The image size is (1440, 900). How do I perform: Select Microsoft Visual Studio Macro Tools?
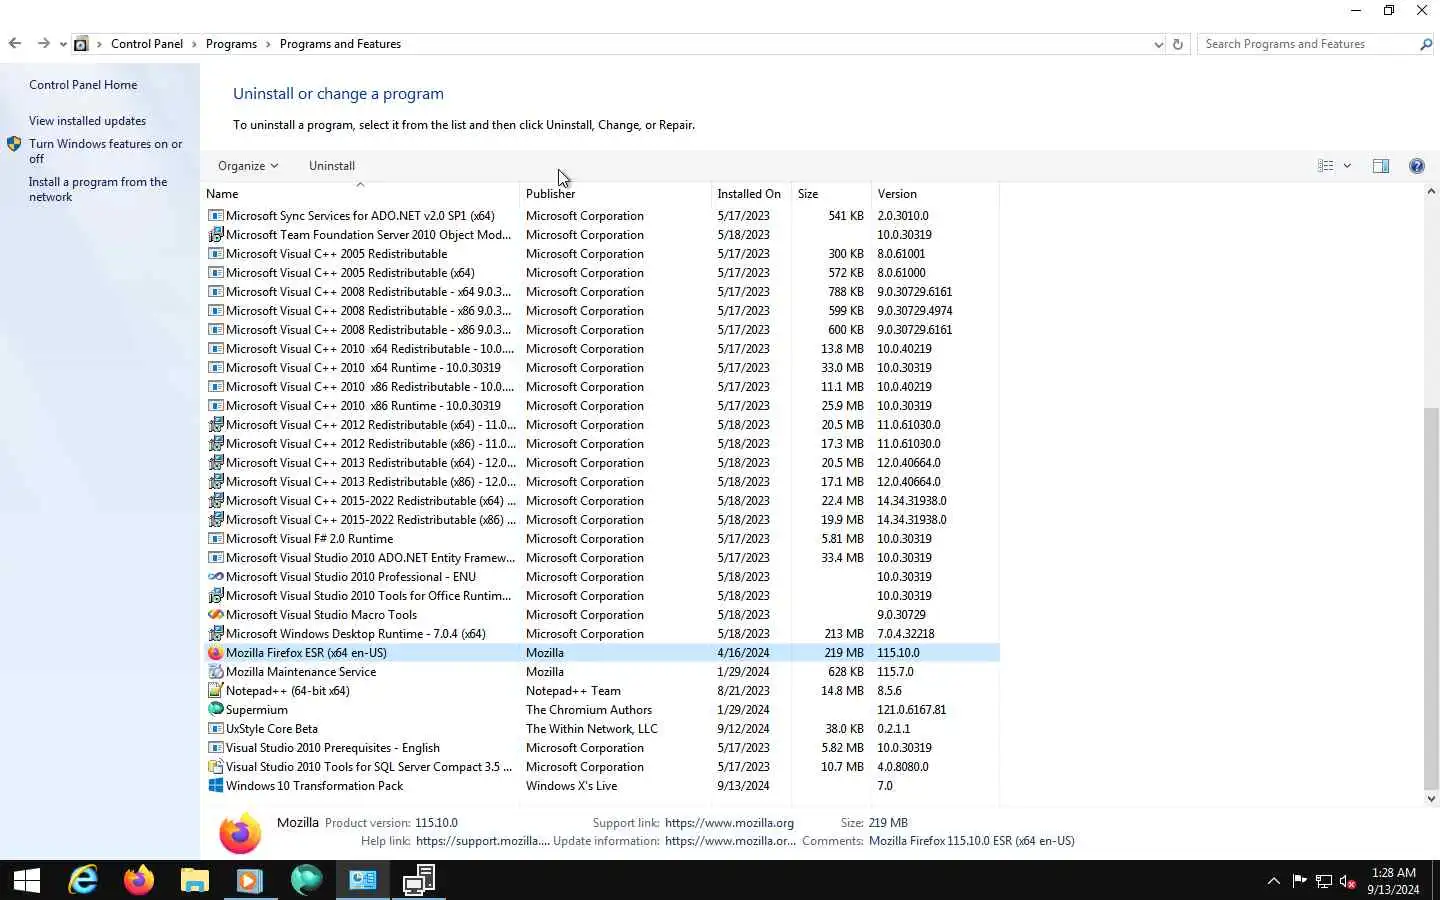tap(601, 615)
